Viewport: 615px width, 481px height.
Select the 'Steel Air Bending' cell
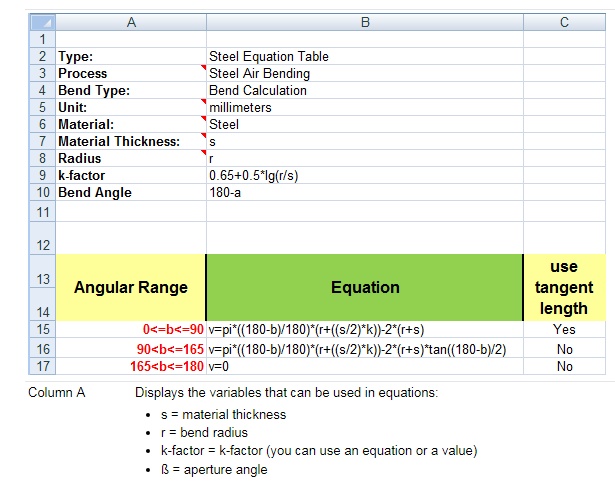click(x=365, y=73)
